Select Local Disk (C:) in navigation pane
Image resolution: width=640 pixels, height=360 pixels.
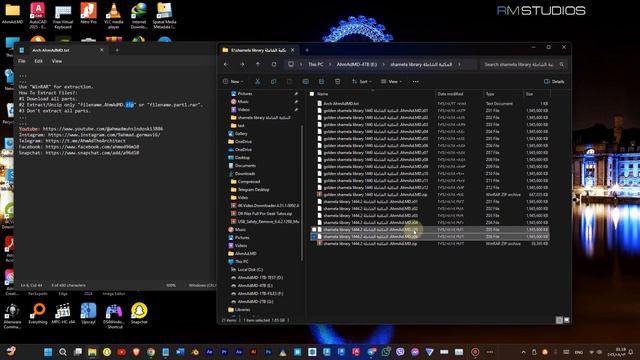point(250,269)
